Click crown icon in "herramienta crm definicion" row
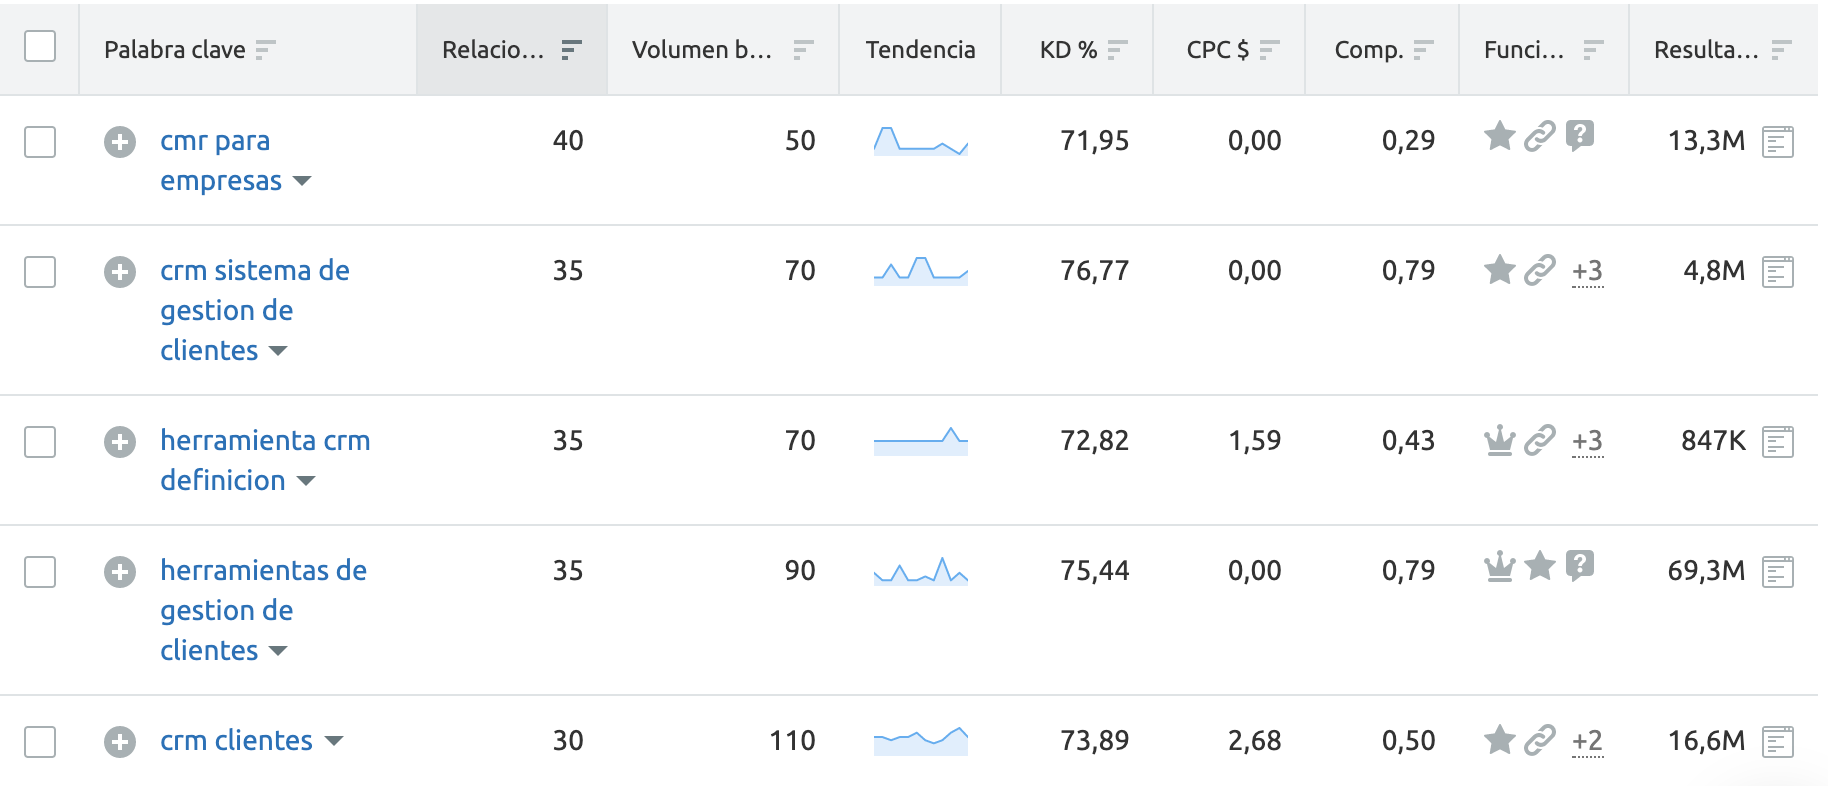 [1499, 439]
